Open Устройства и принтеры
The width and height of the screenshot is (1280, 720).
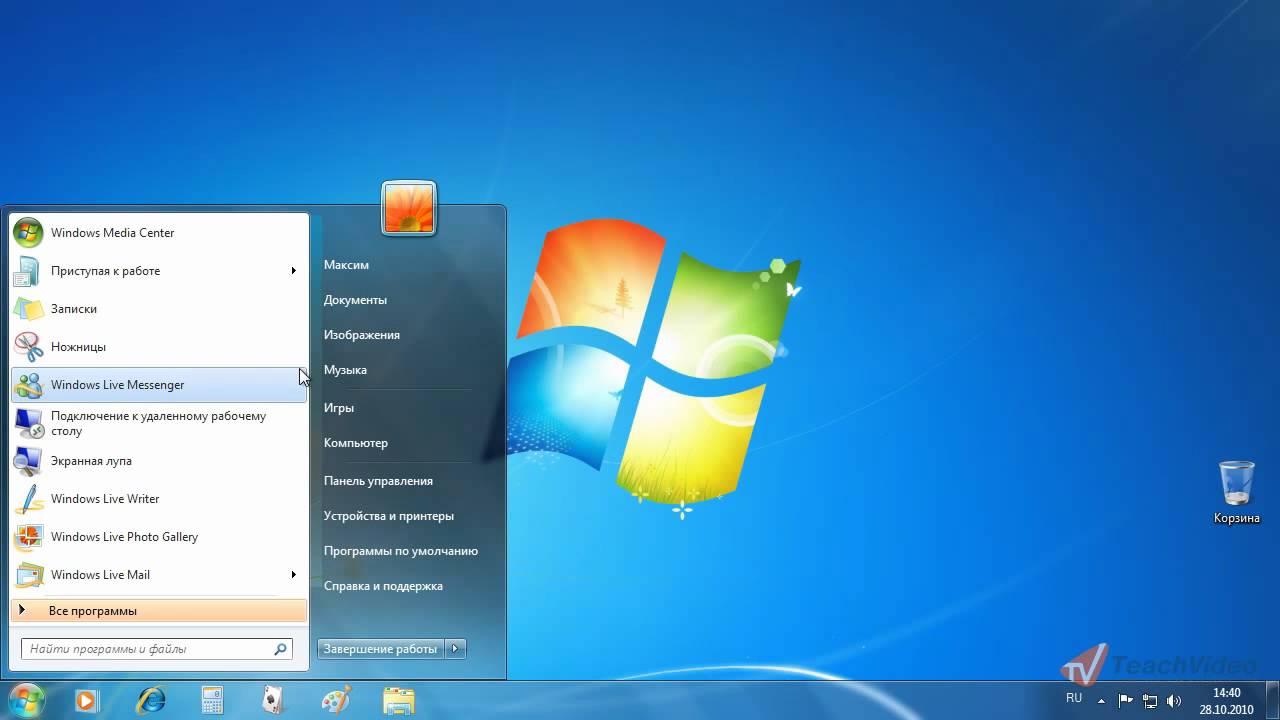click(x=389, y=516)
